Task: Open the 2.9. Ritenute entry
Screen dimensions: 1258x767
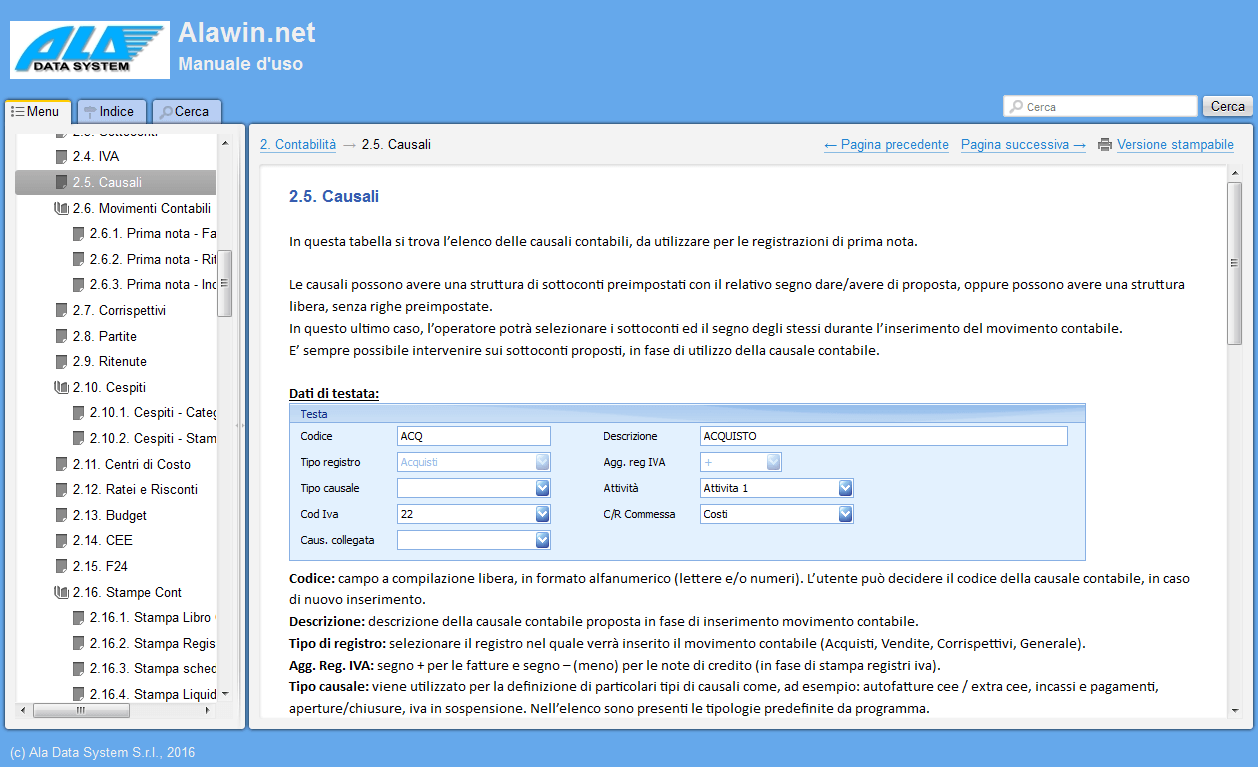Action: [x=110, y=361]
